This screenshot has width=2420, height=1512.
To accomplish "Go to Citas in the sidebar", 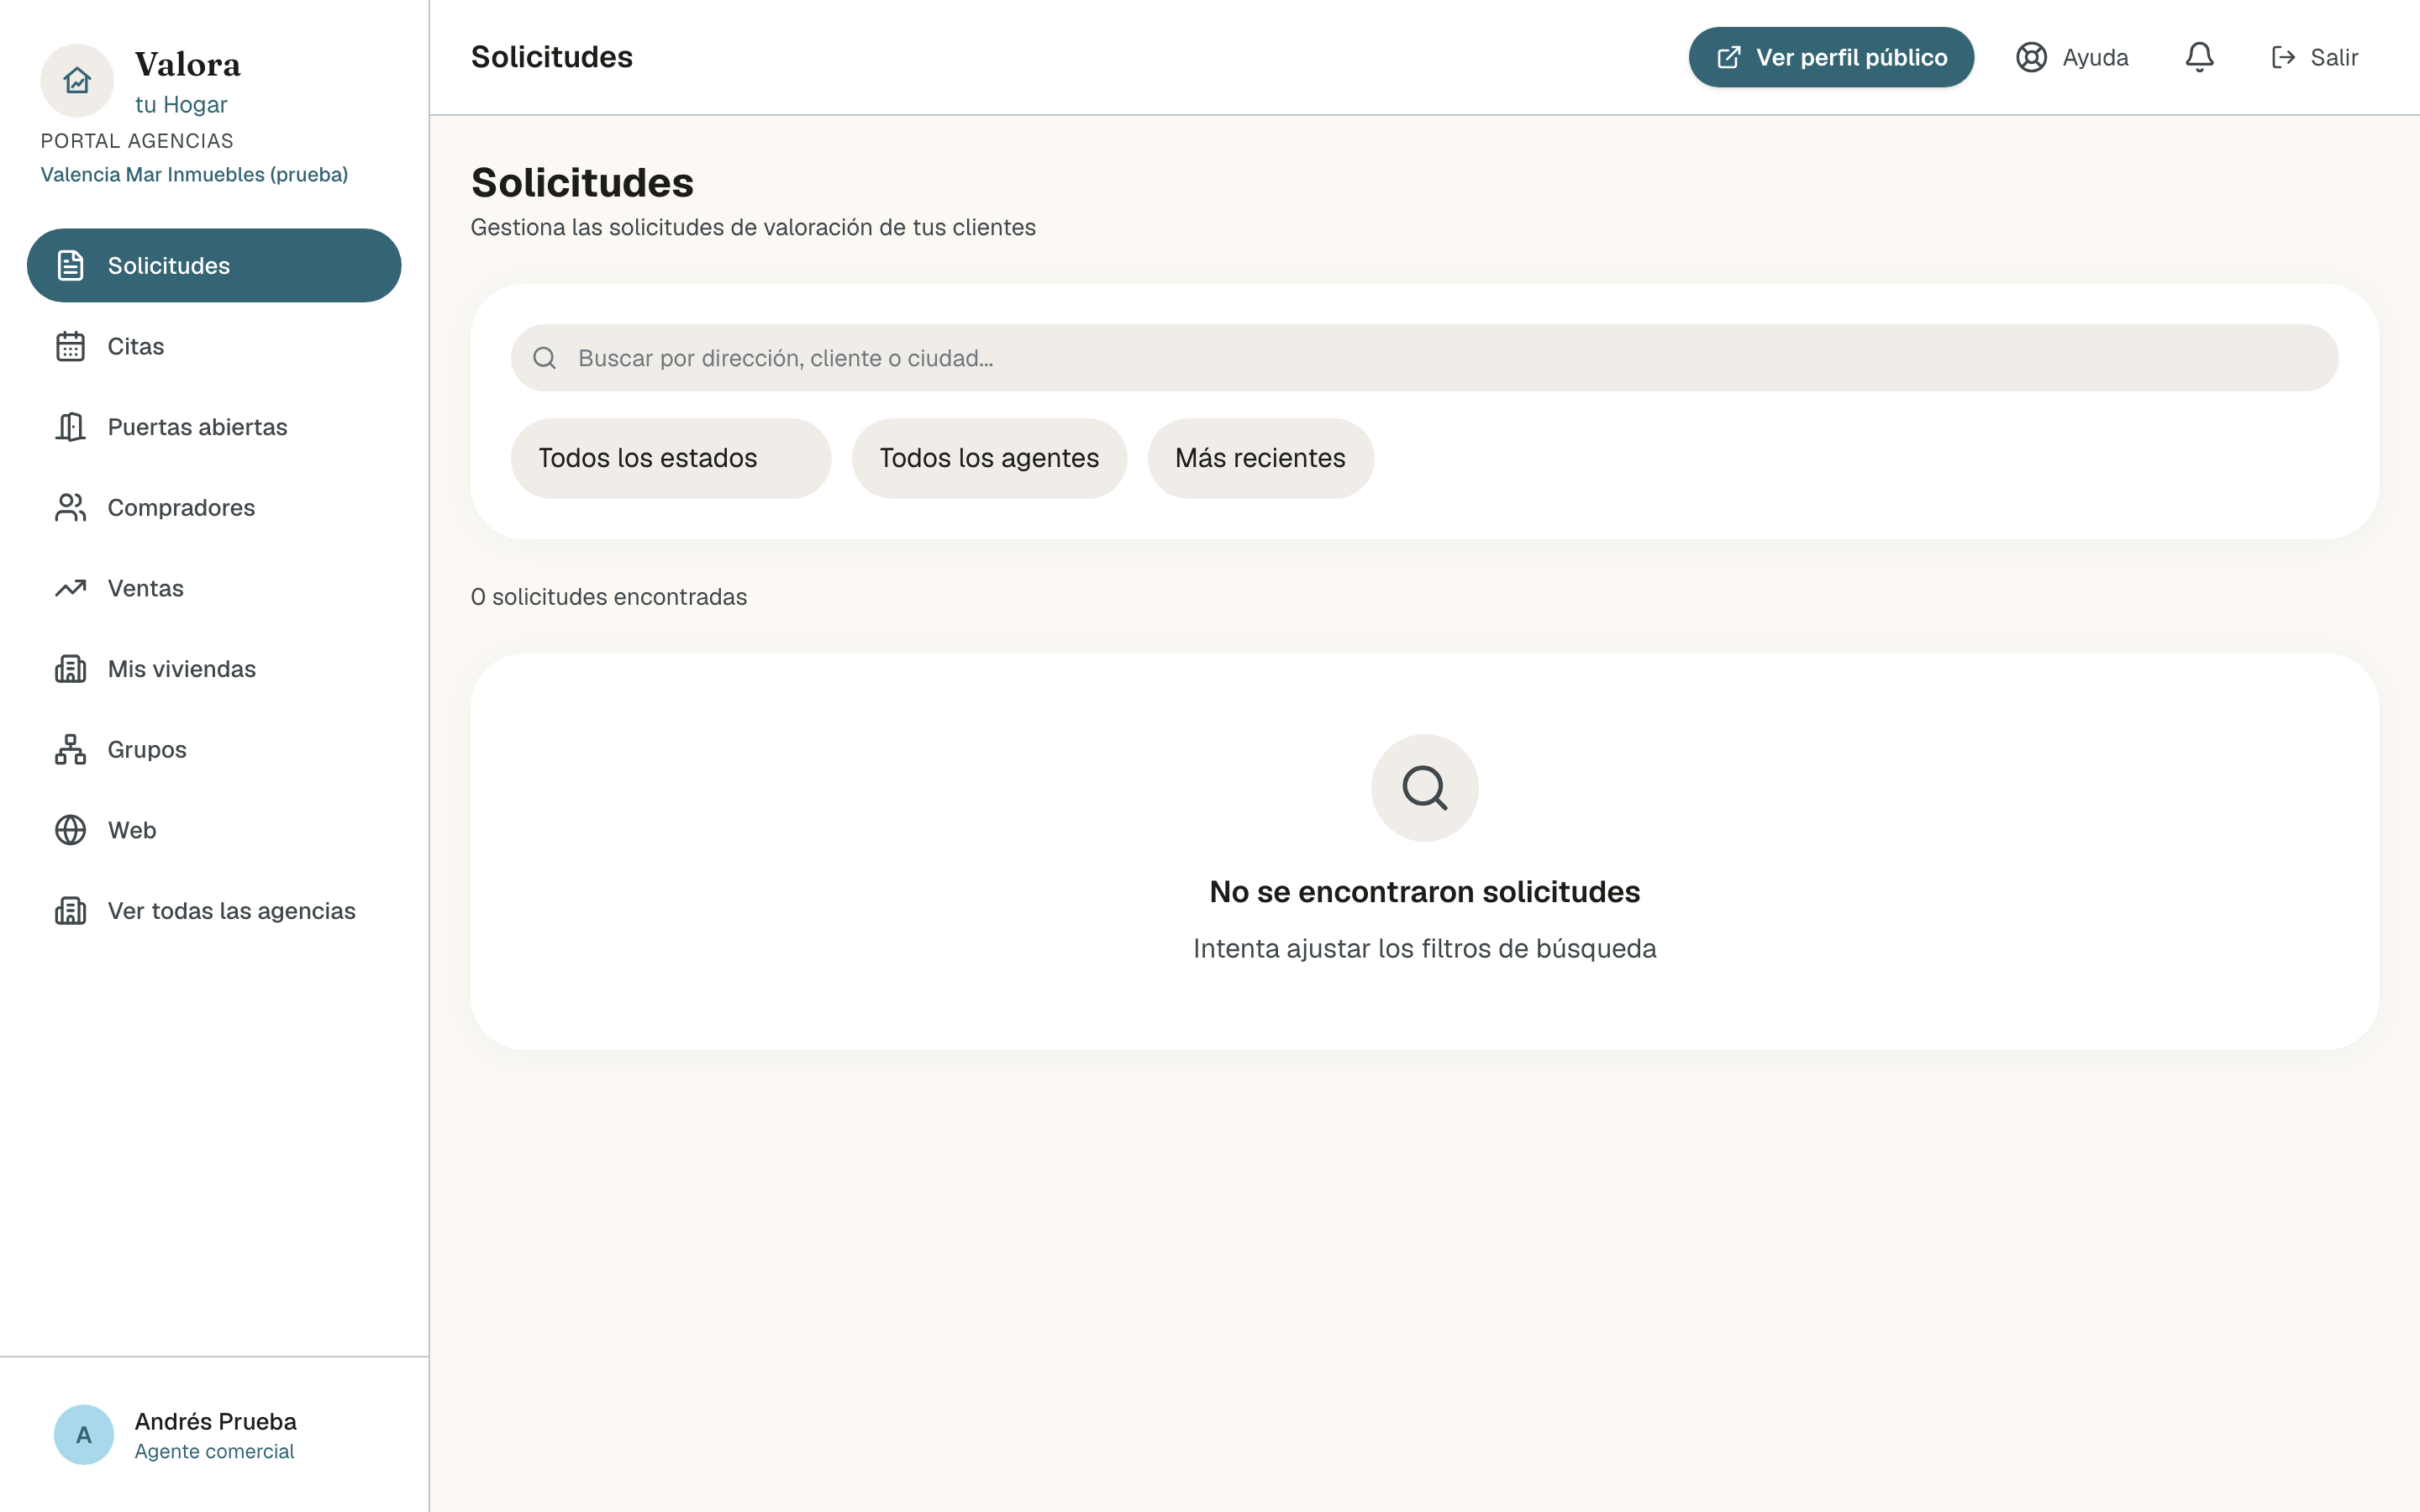I will tap(214, 346).
